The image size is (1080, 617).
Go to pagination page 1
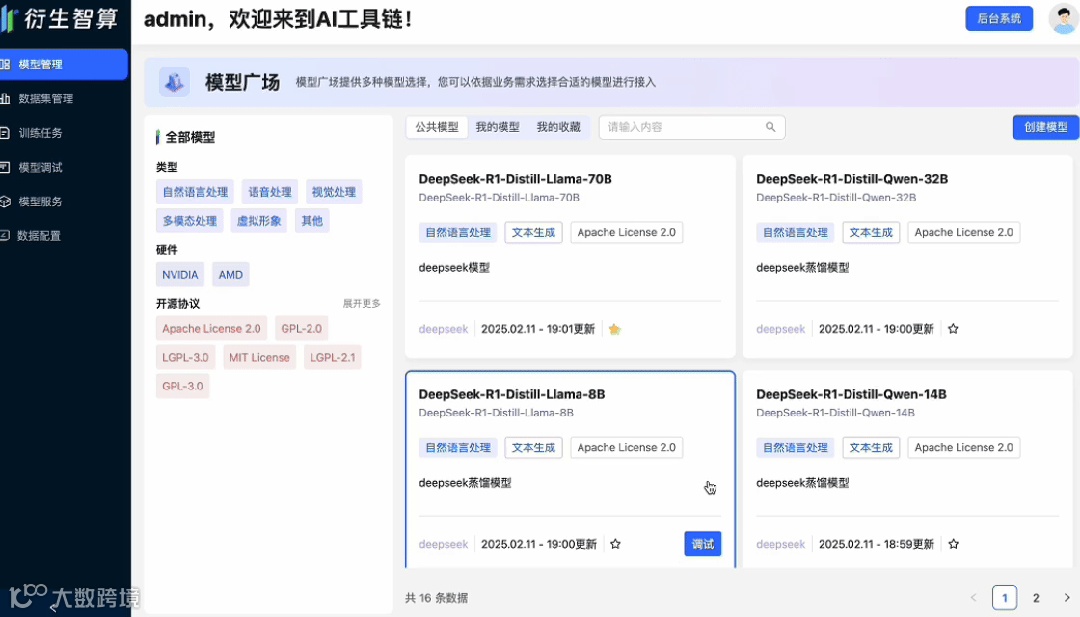[1004, 598]
